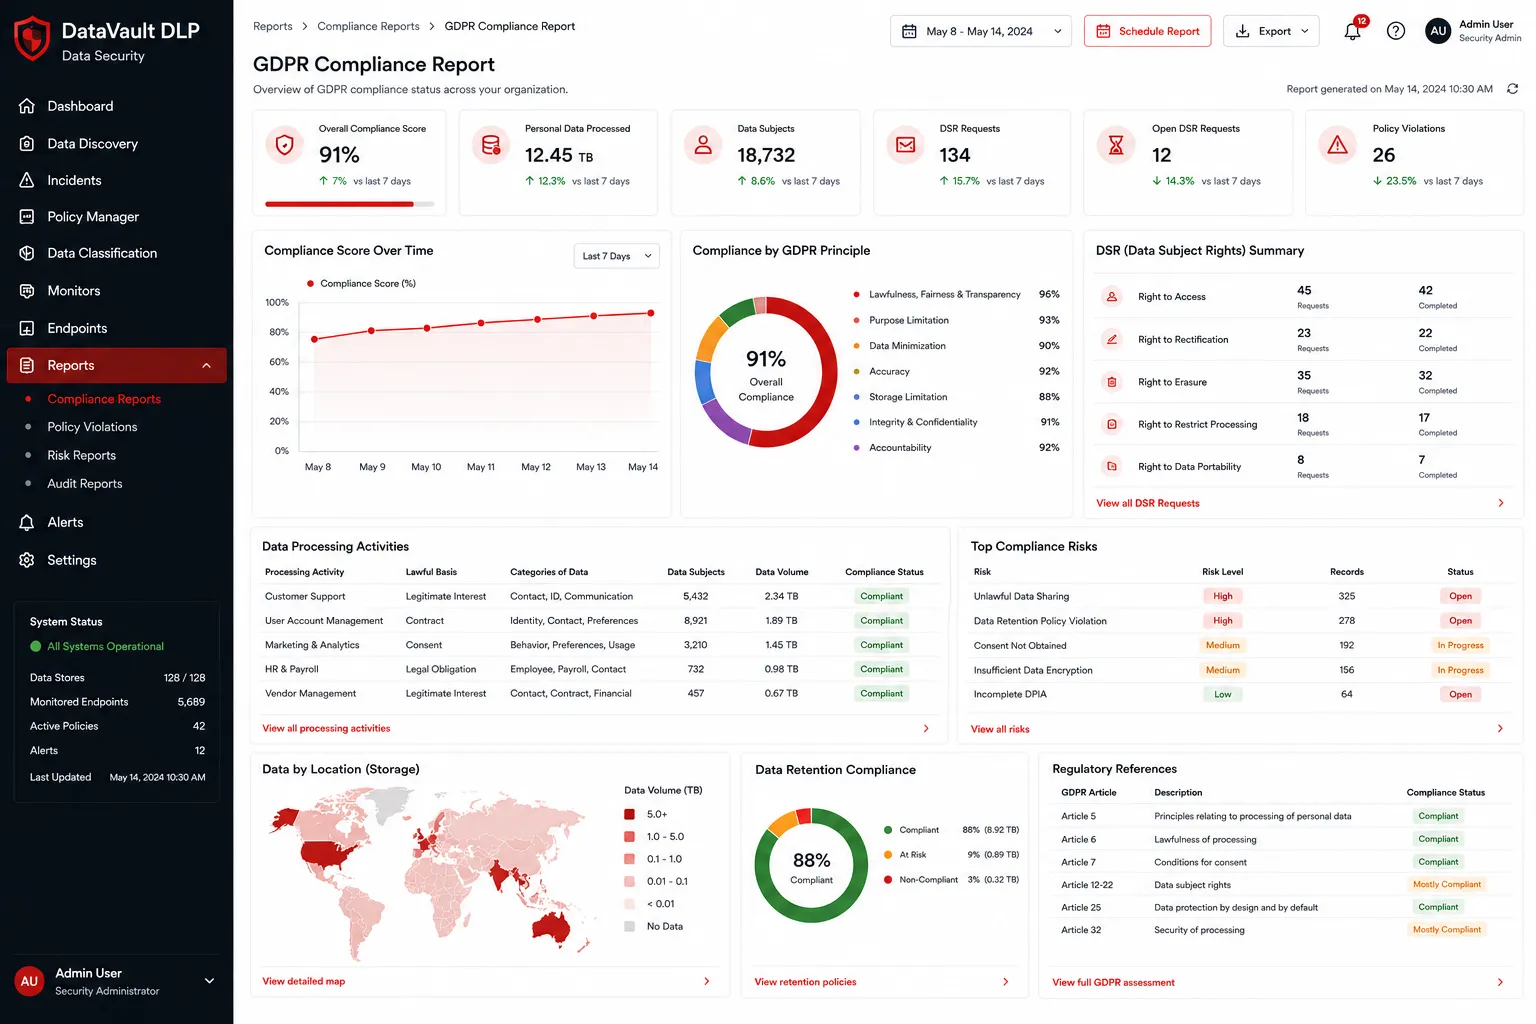Open Alerts in the sidebar
The image size is (1536, 1024).
117,522
